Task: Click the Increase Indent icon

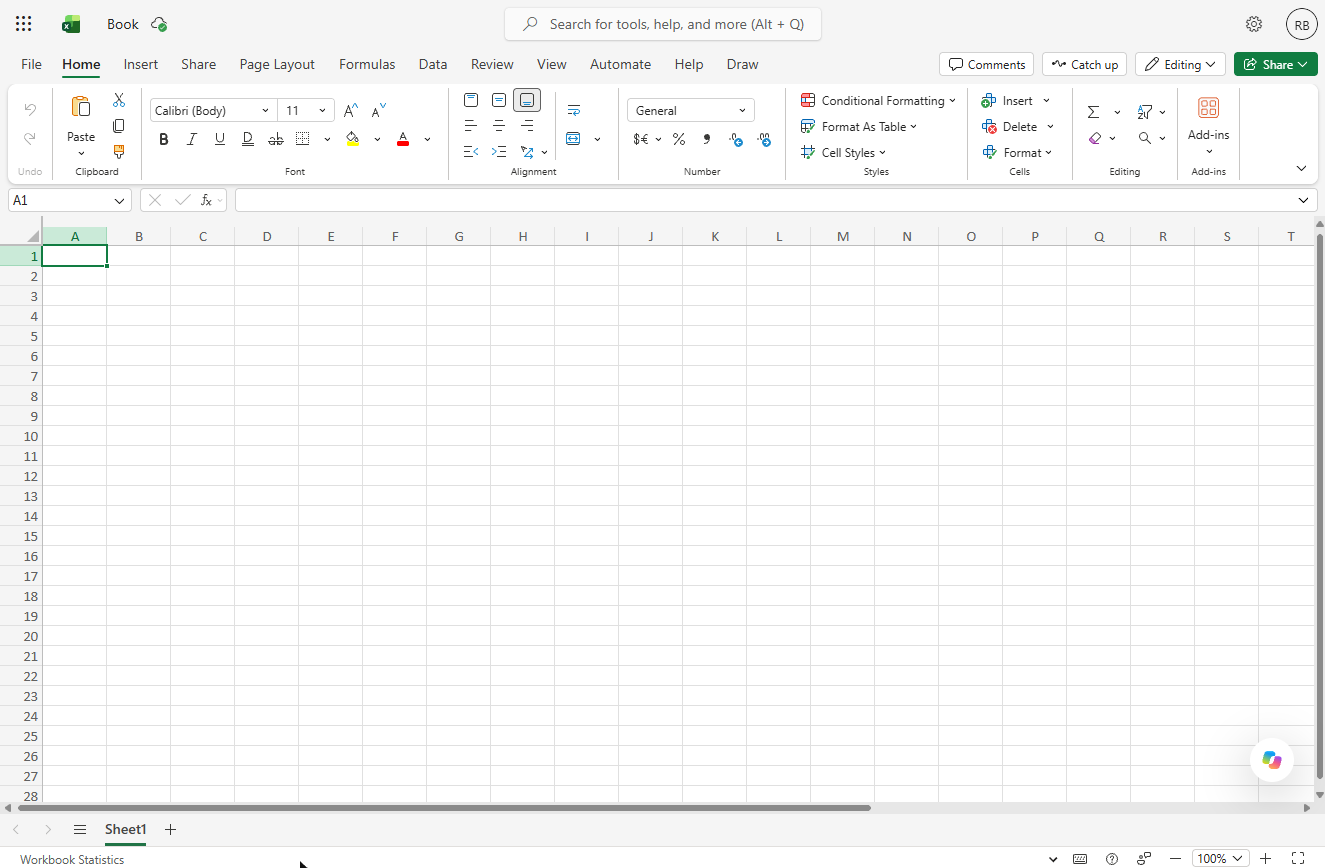Action: (x=499, y=152)
